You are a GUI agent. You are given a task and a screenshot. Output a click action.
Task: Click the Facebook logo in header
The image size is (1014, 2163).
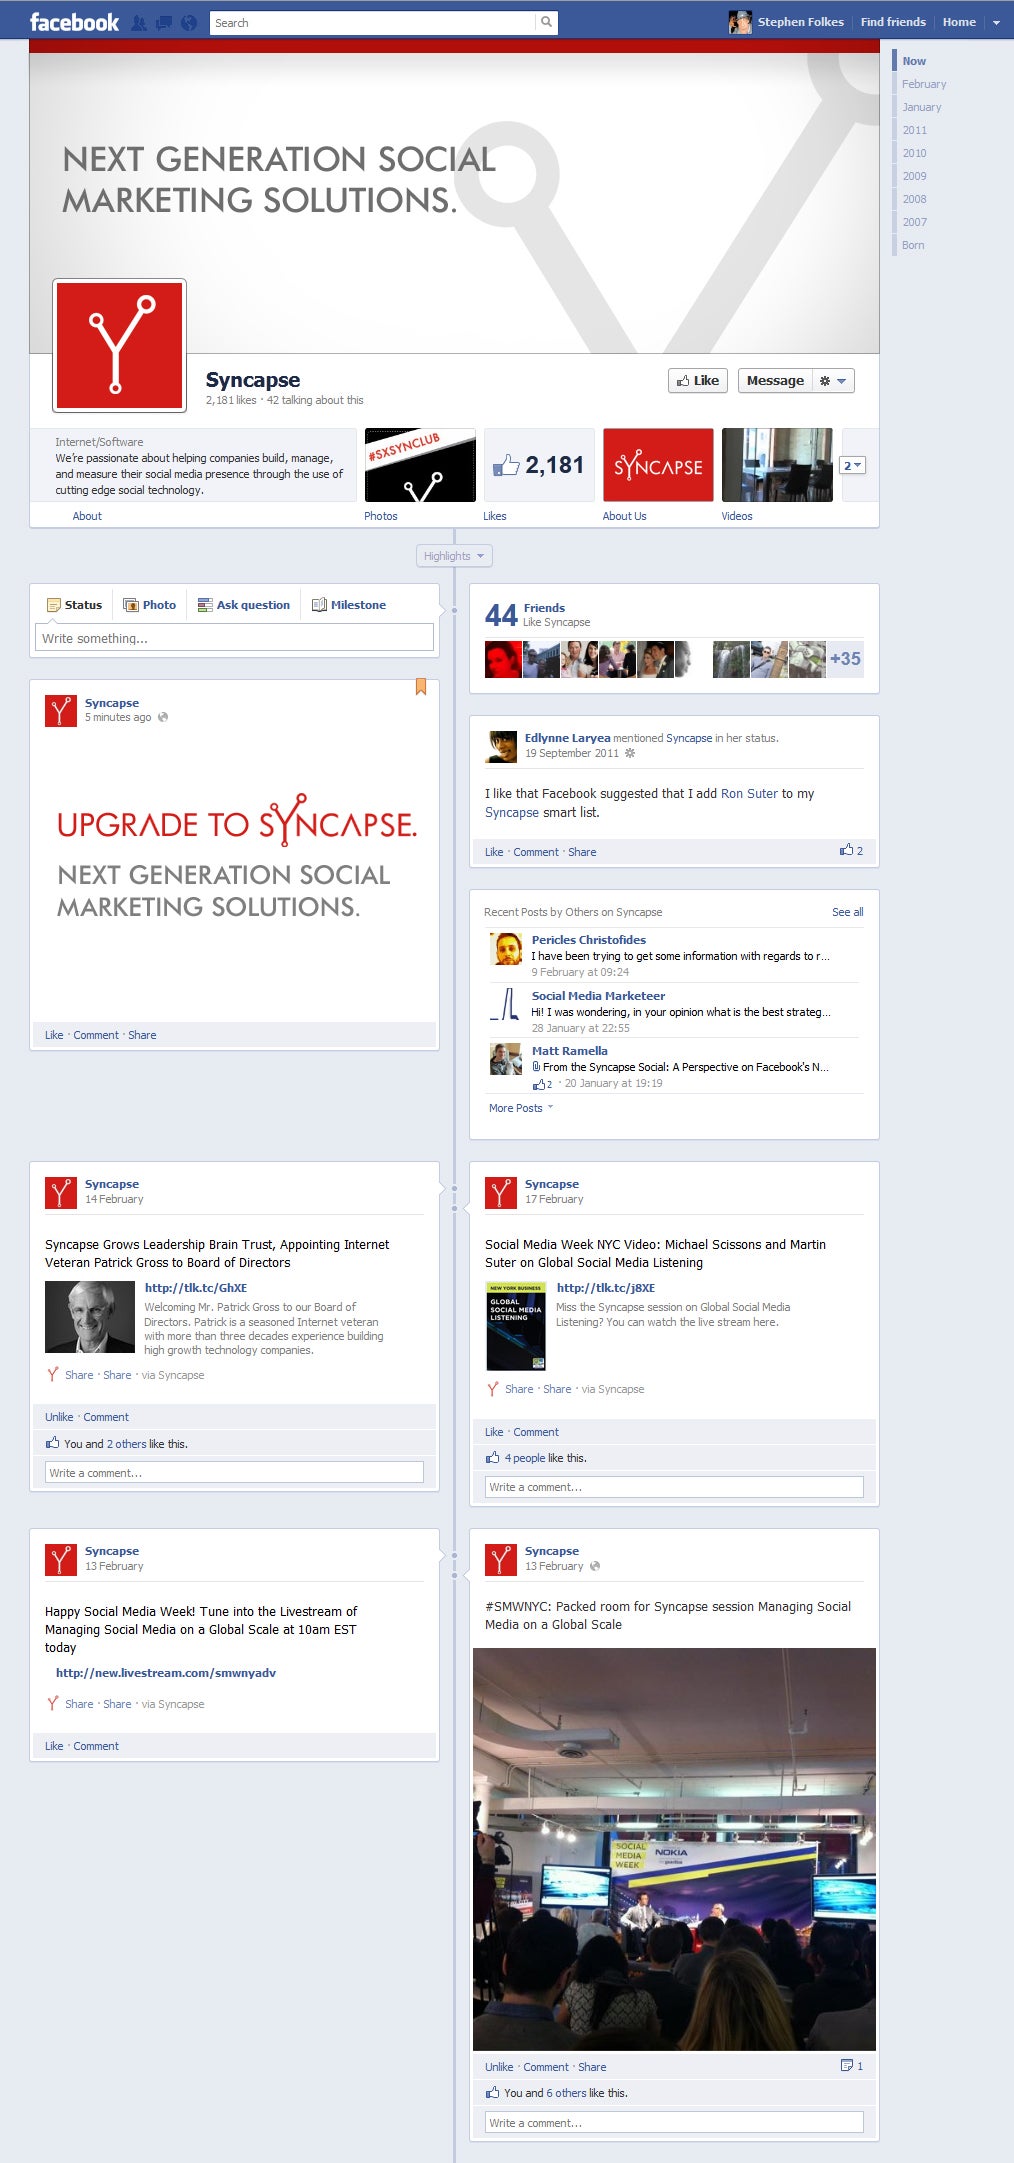(x=74, y=22)
